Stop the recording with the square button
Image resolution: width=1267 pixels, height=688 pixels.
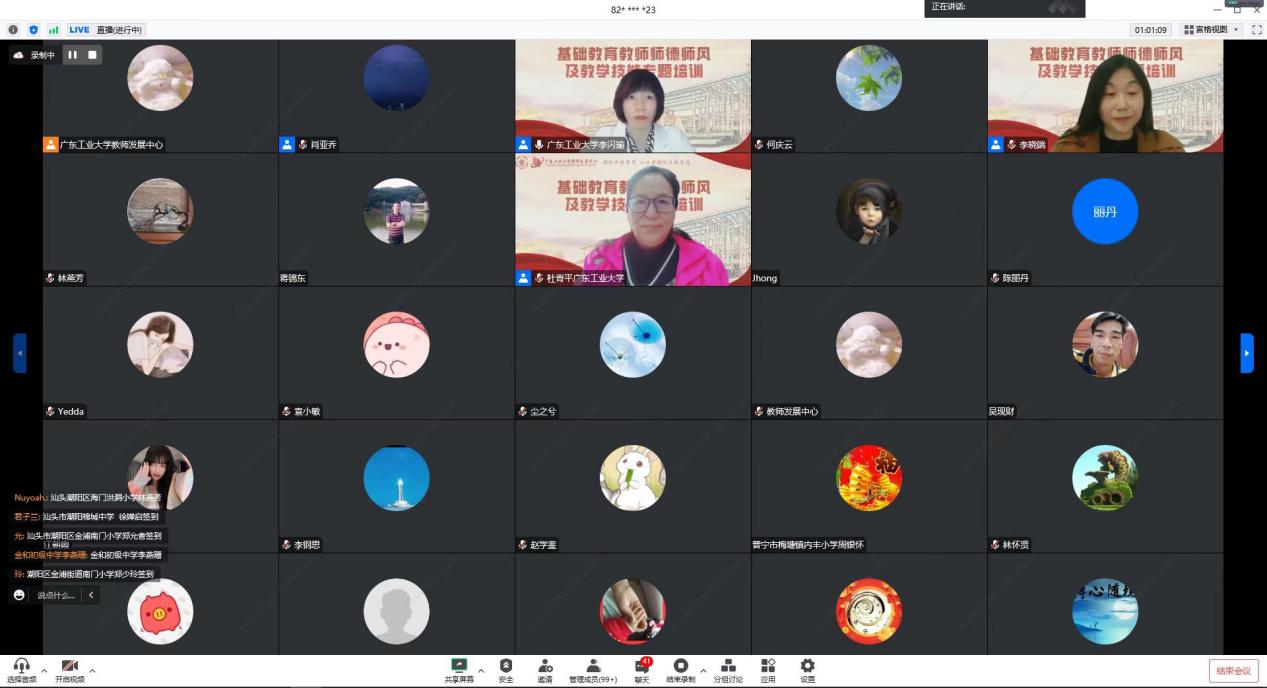tap(93, 55)
